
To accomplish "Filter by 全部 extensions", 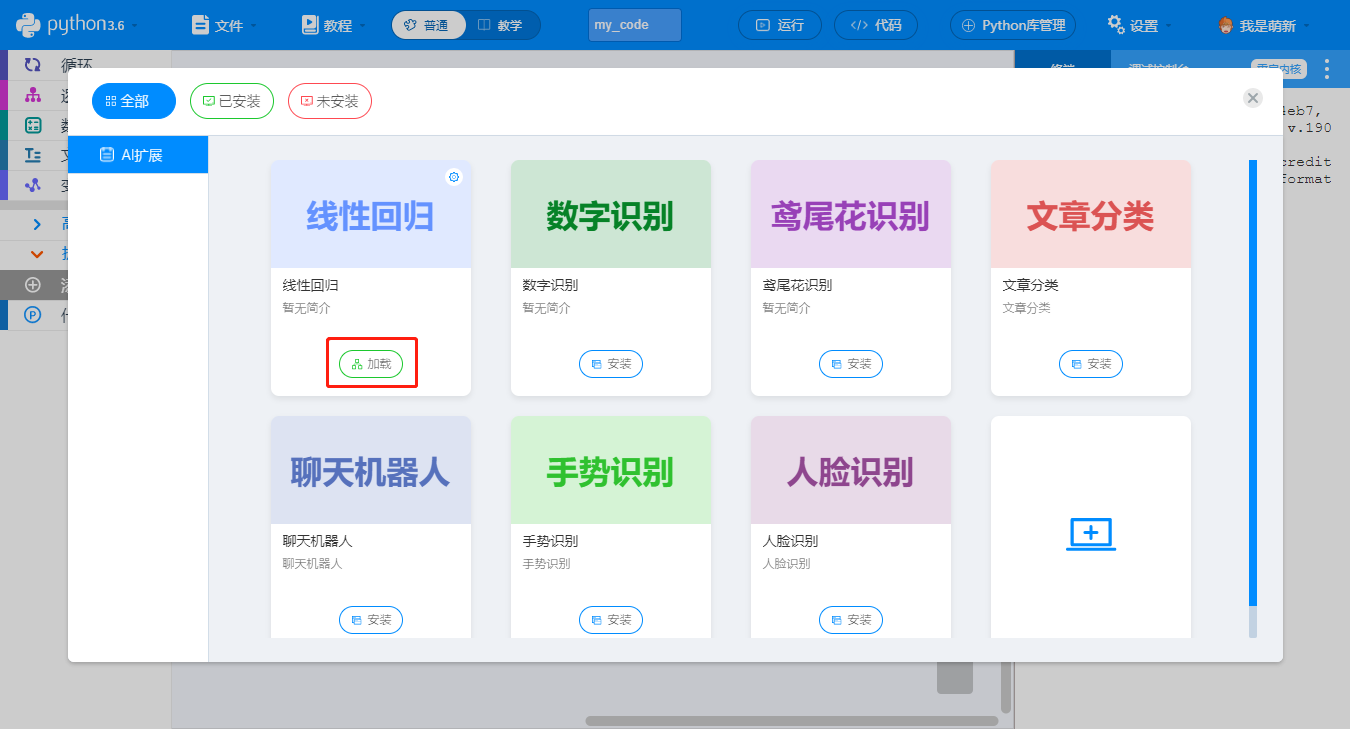I will [x=134, y=101].
